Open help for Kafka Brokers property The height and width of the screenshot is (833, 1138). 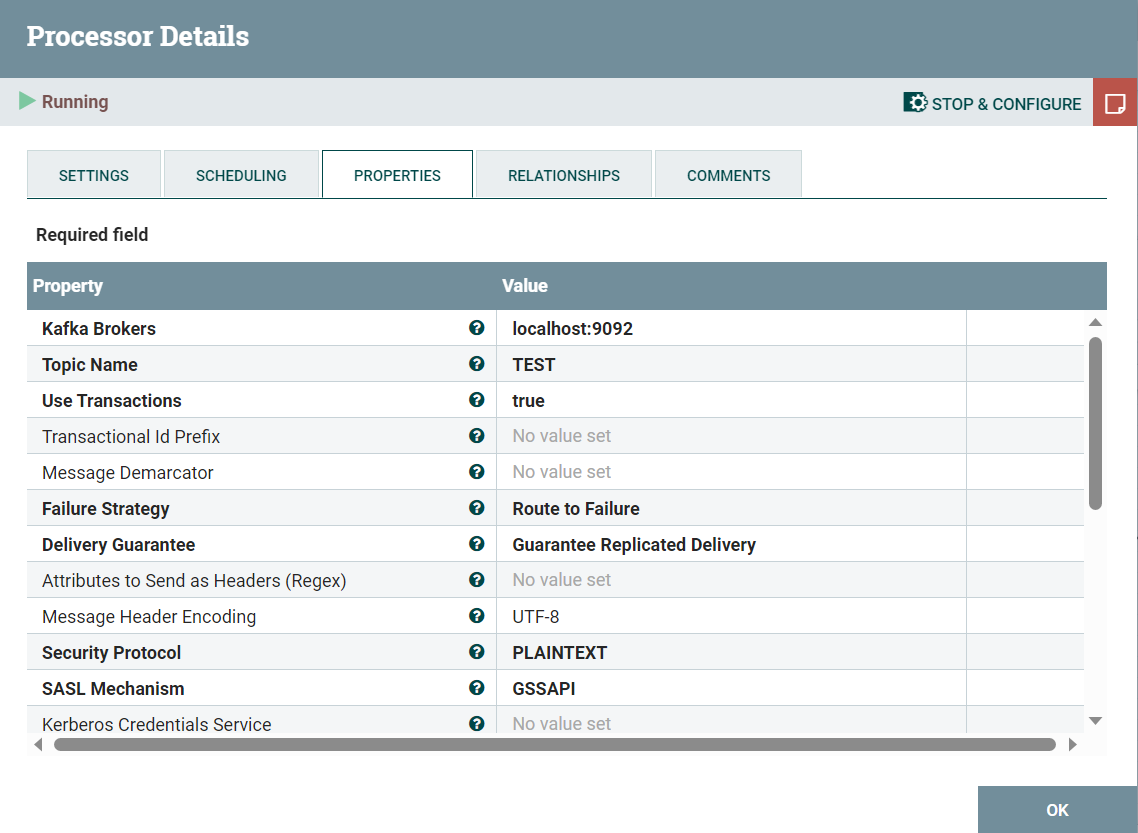[477, 328]
